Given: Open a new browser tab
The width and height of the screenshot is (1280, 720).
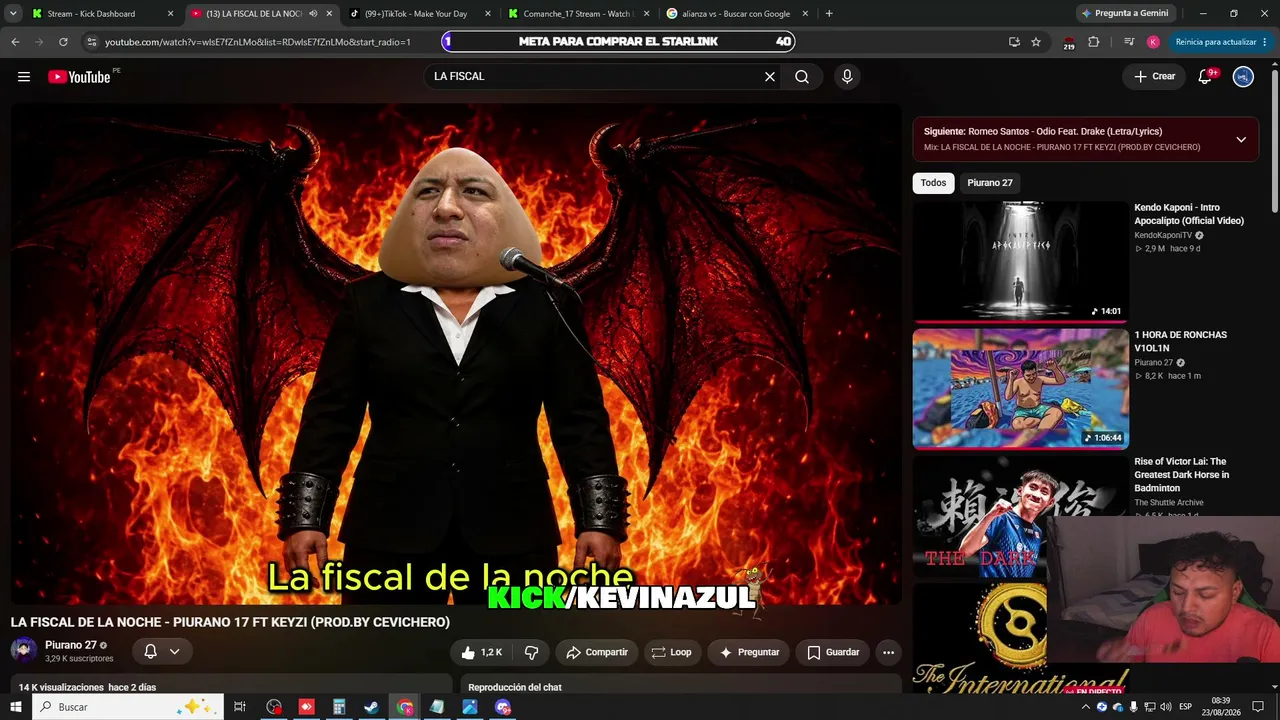Looking at the screenshot, I should pyautogui.click(x=829, y=14).
